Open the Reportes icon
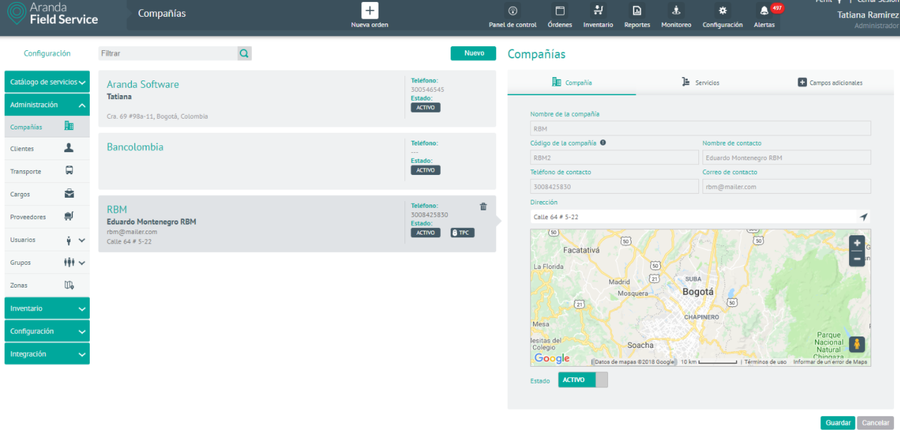 coord(637,11)
